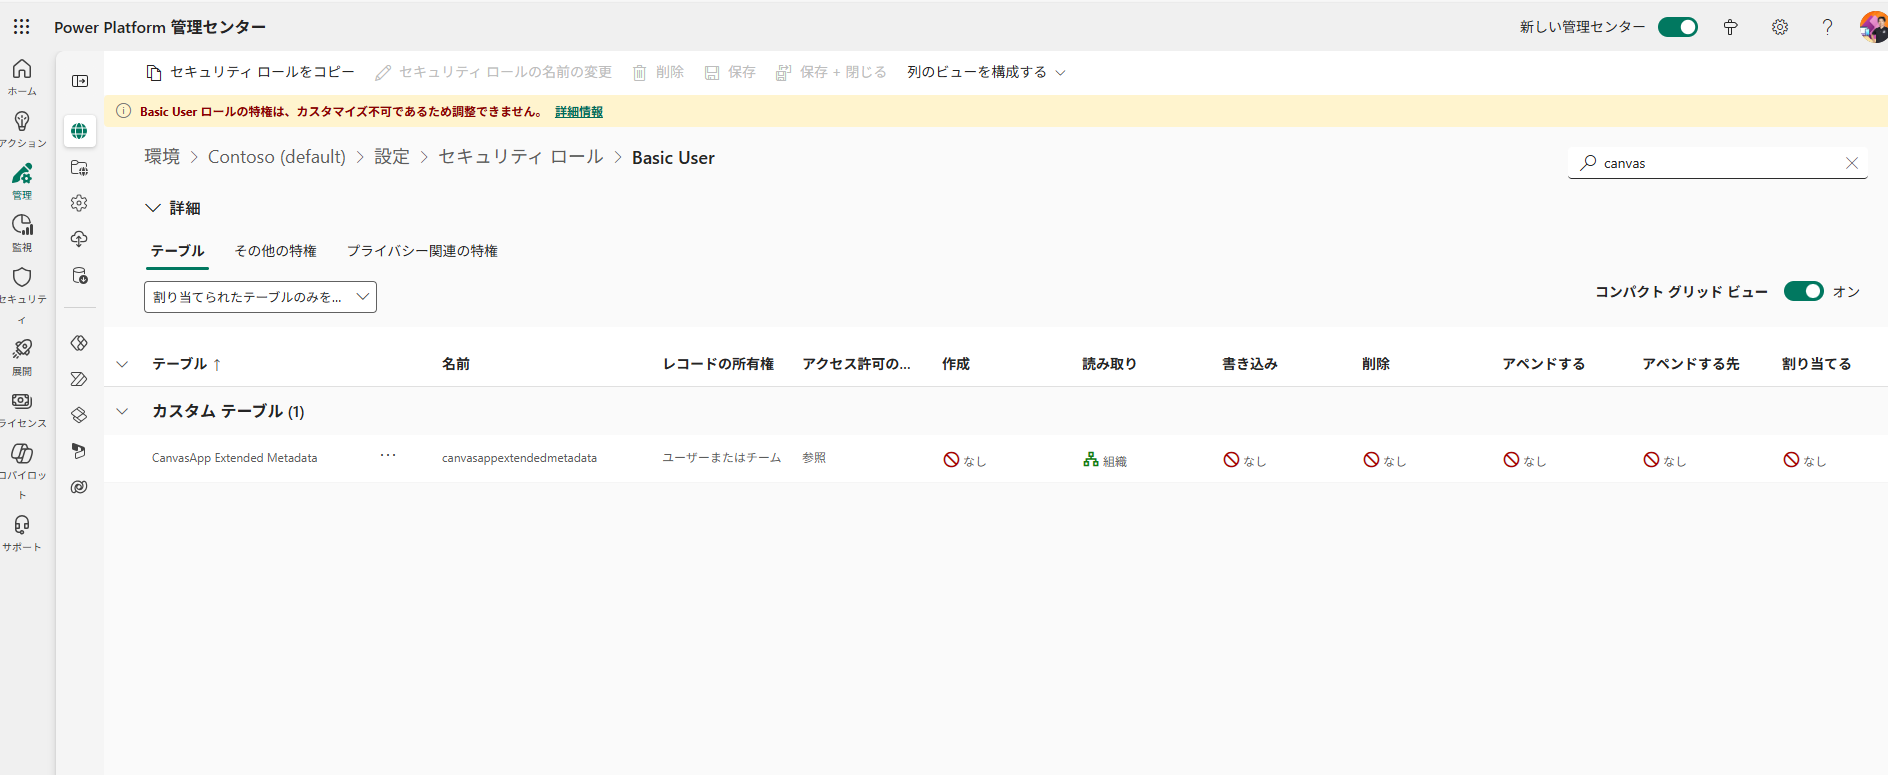Click セキュリティ ロールをコピー
This screenshot has width=1888, height=775.
pyautogui.click(x=250, y=72)
